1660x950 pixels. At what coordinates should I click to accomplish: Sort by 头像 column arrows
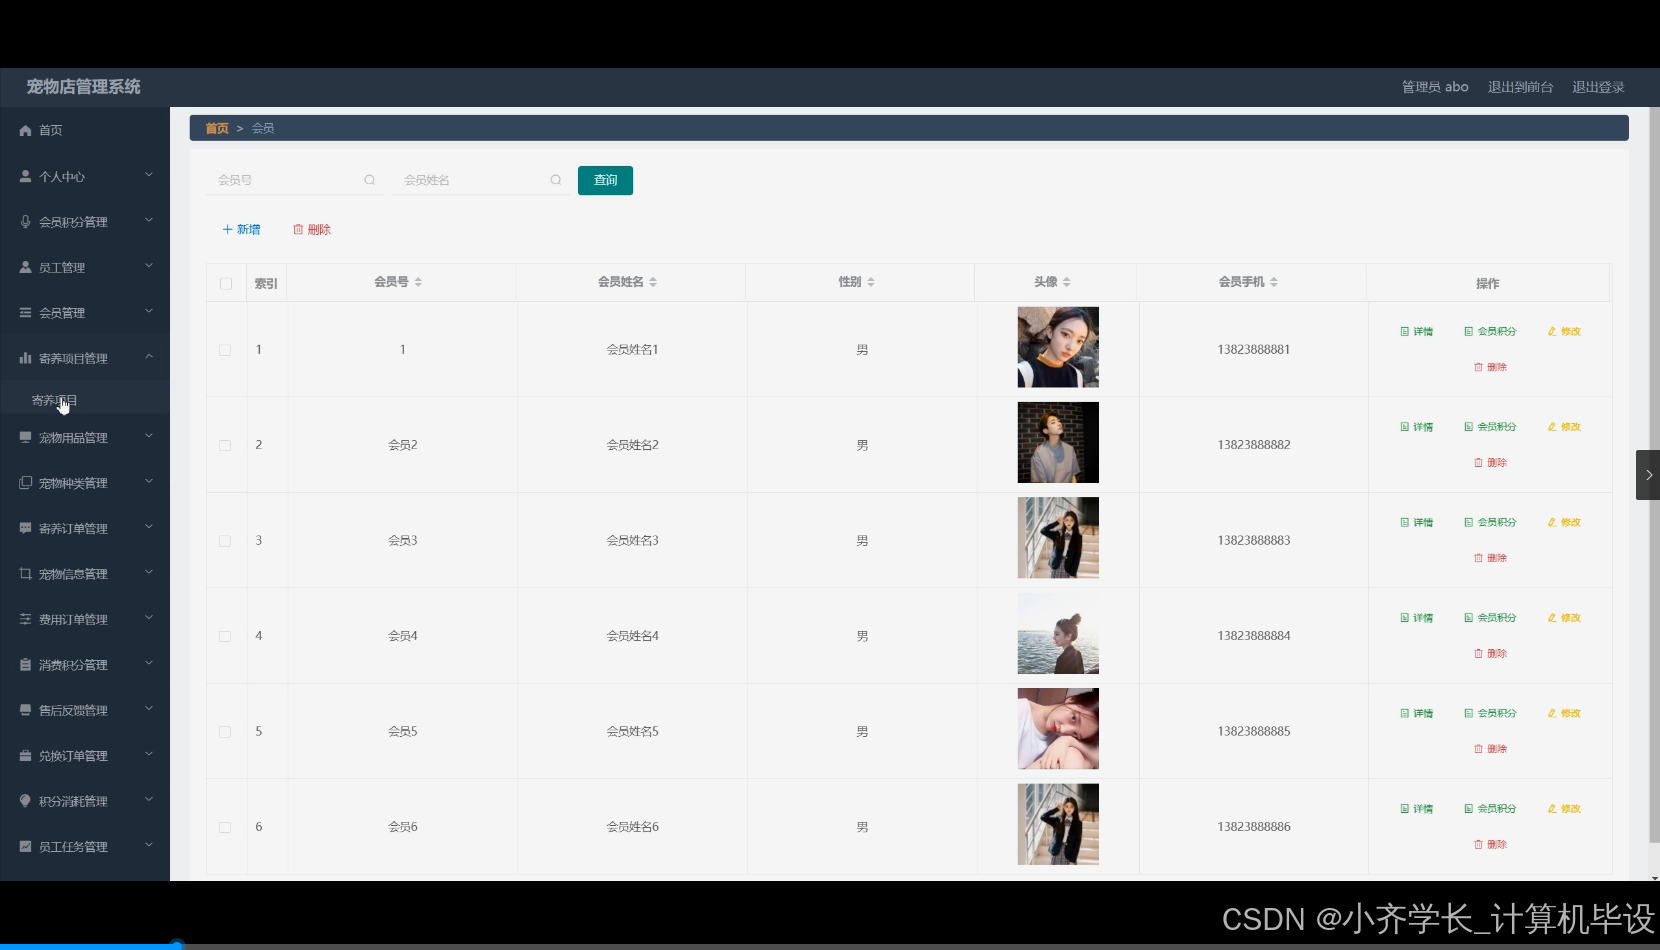[1067, 282]
